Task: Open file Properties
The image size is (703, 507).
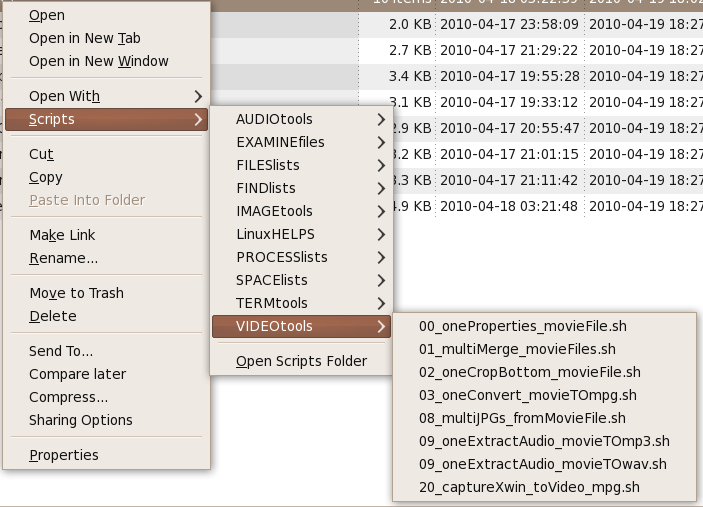Action: [63, 455]
